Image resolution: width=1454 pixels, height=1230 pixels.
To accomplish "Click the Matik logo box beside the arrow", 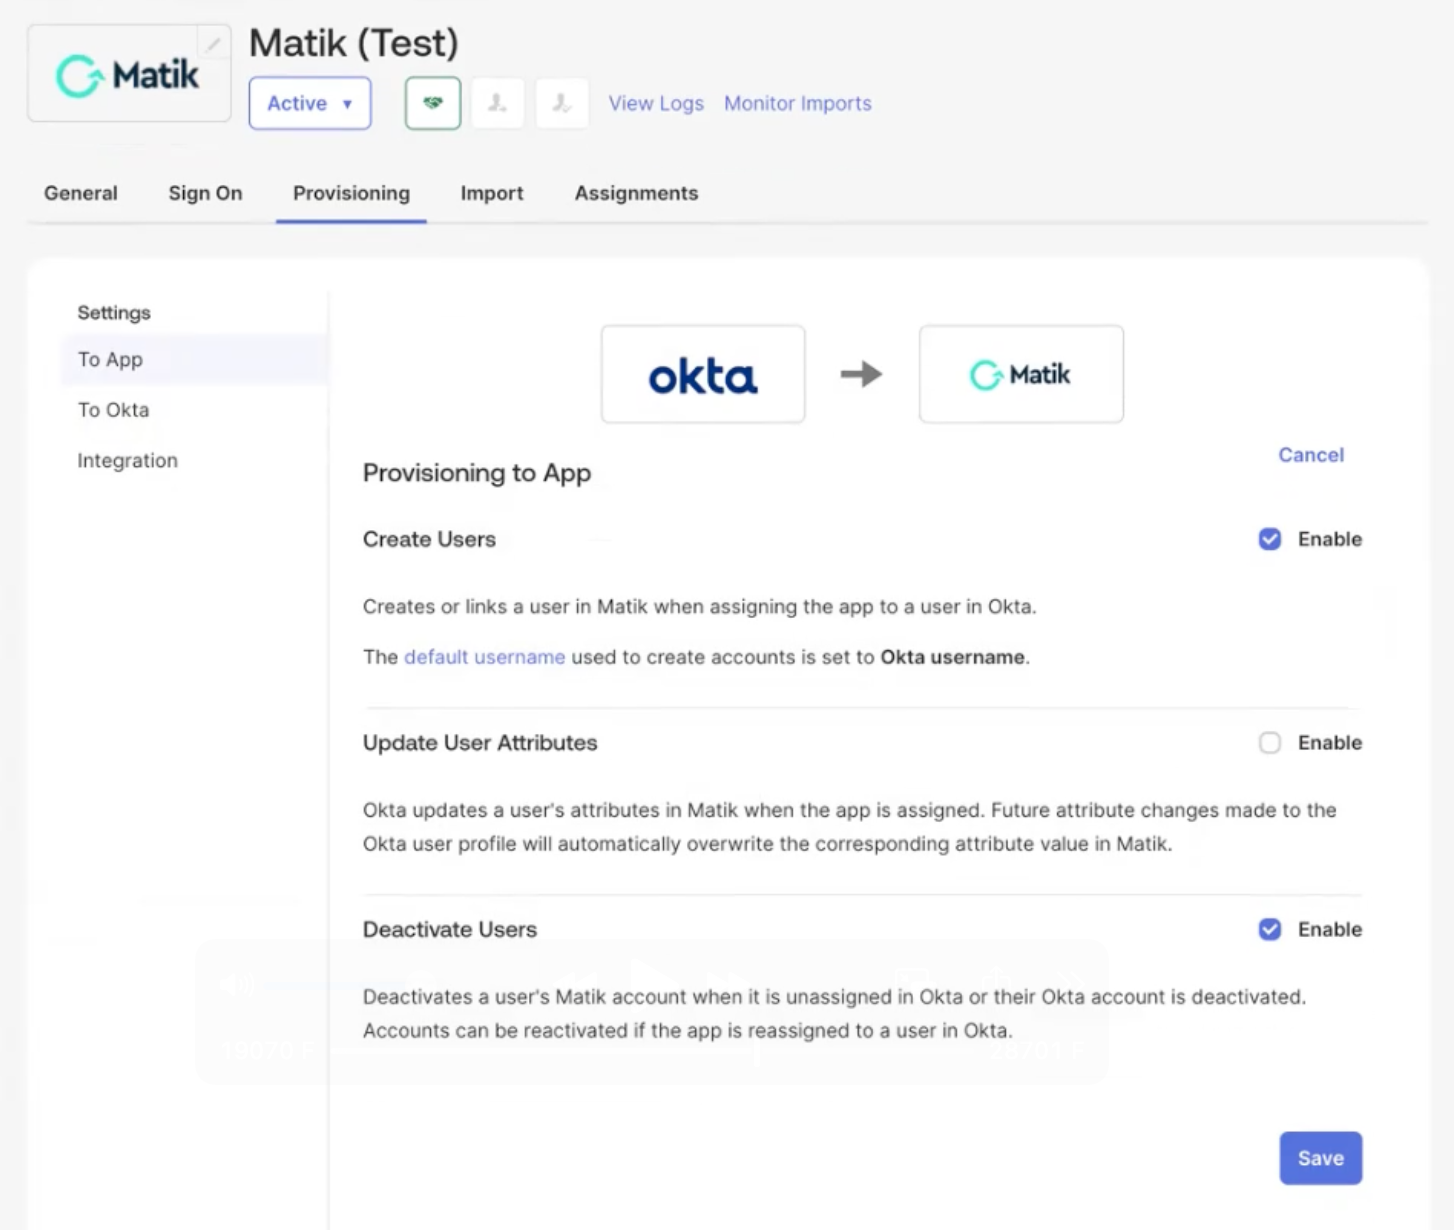I will [x=1020, y=374].
